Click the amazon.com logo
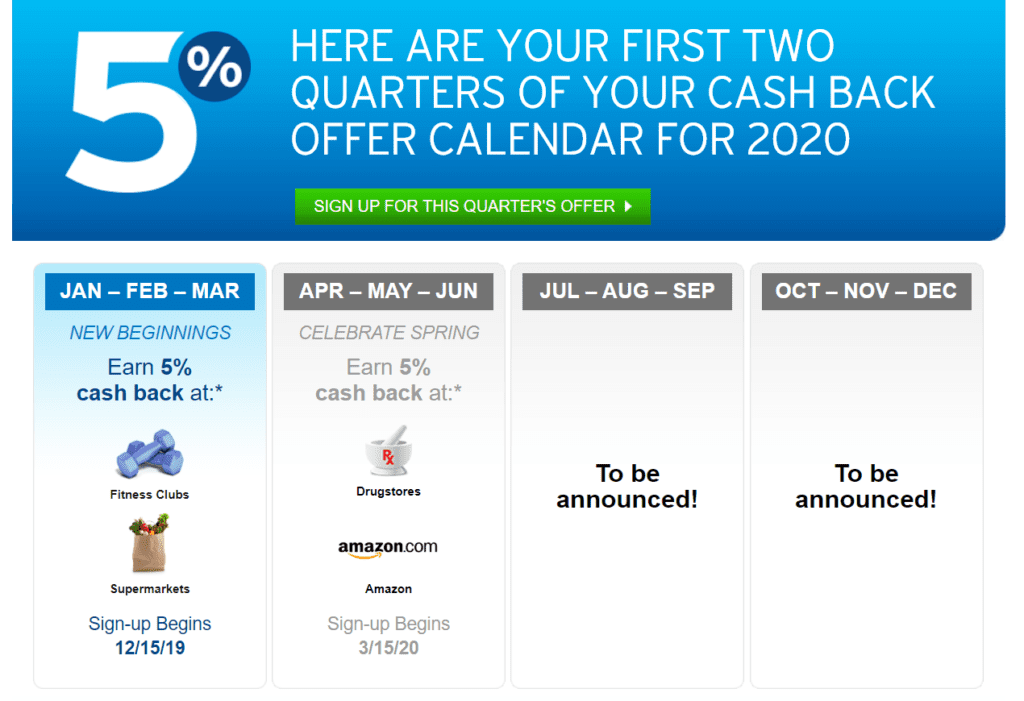 pyautogui.click(x=388, y=548)
